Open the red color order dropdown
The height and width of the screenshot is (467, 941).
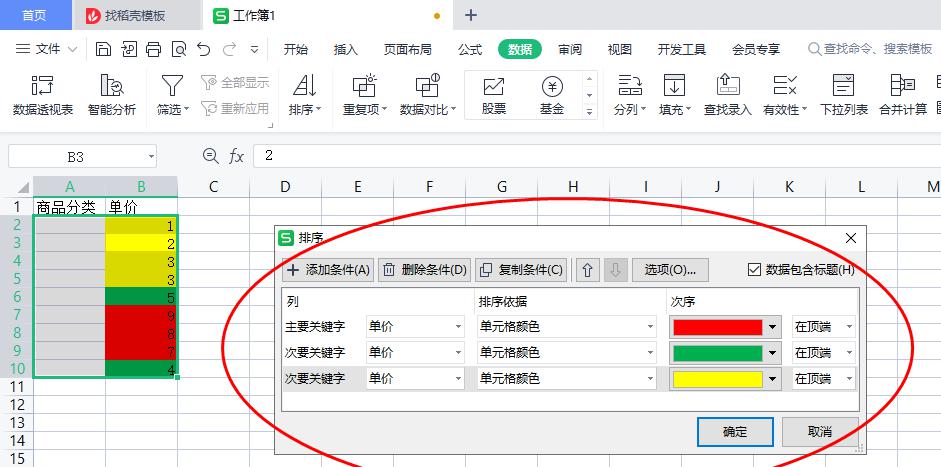pyautogui.click(x=773, y=327)
